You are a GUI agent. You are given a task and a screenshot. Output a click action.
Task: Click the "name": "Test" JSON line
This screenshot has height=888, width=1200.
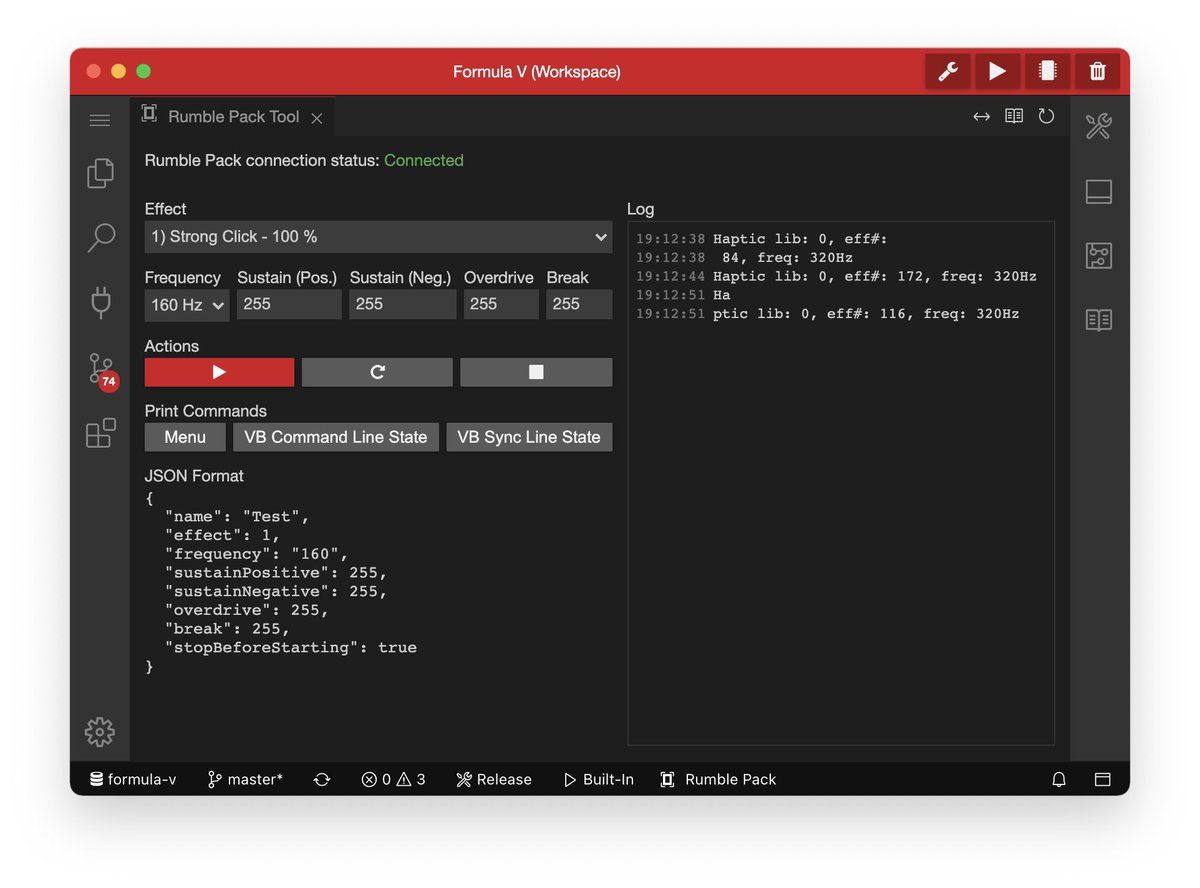click(x=237, y=517)
